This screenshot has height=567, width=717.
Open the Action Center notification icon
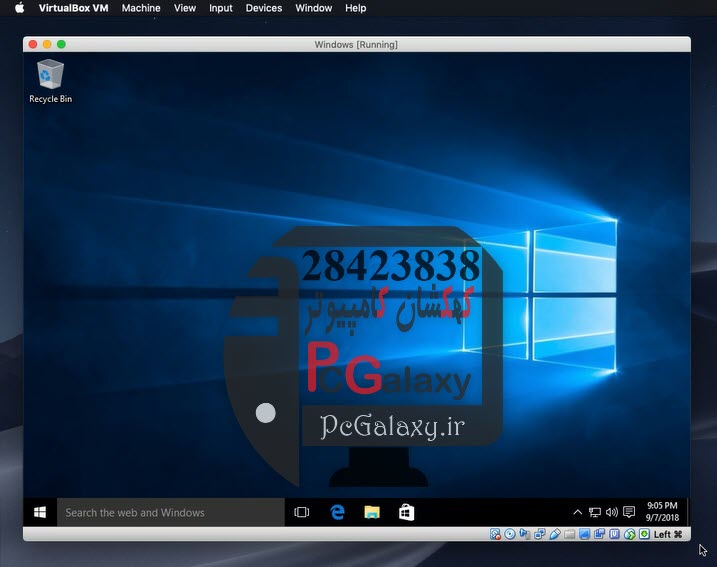[x=629, y=512]
